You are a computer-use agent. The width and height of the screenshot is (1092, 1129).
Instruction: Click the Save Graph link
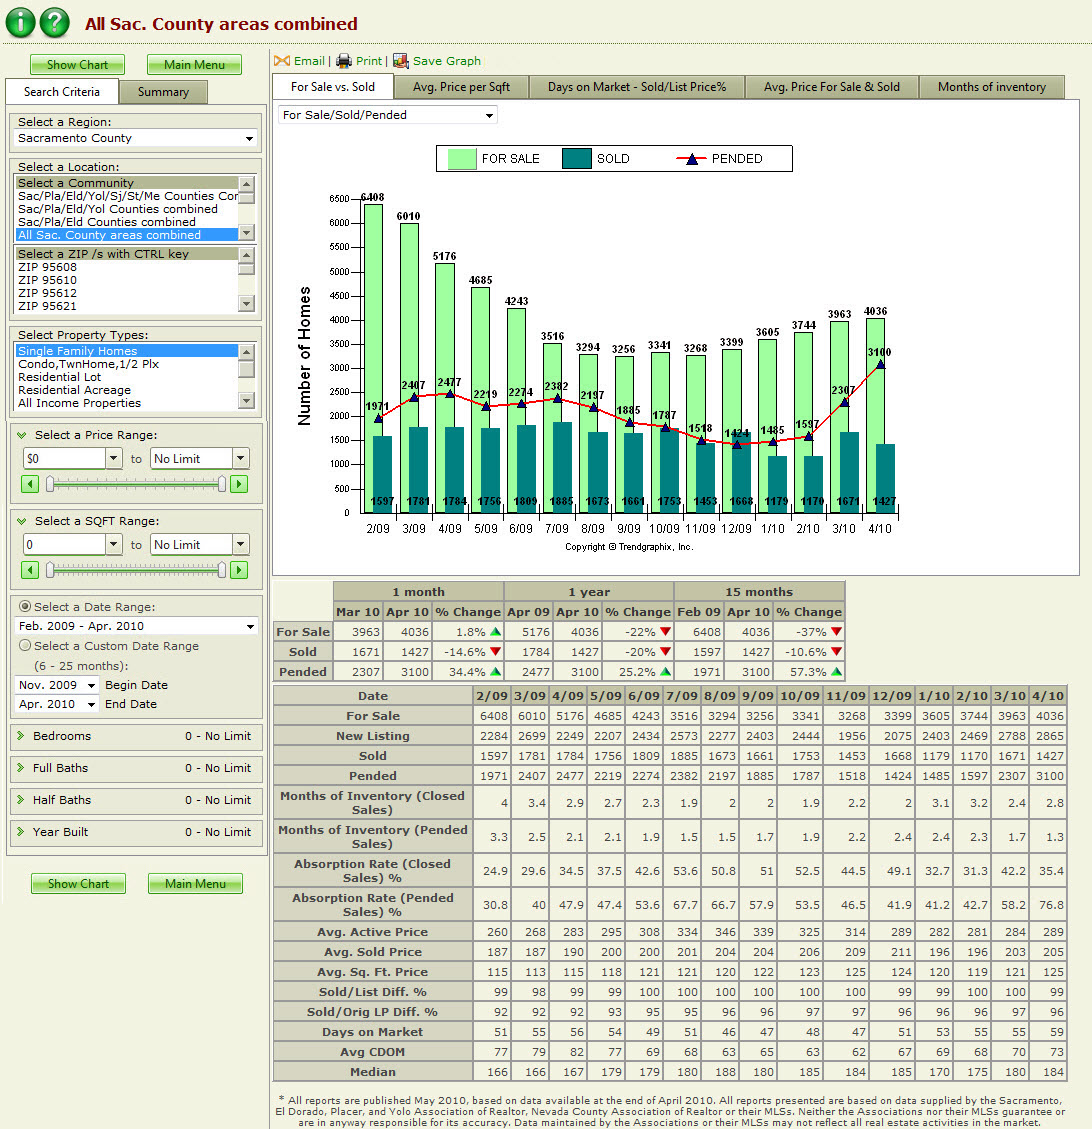[x=446, y=61]
